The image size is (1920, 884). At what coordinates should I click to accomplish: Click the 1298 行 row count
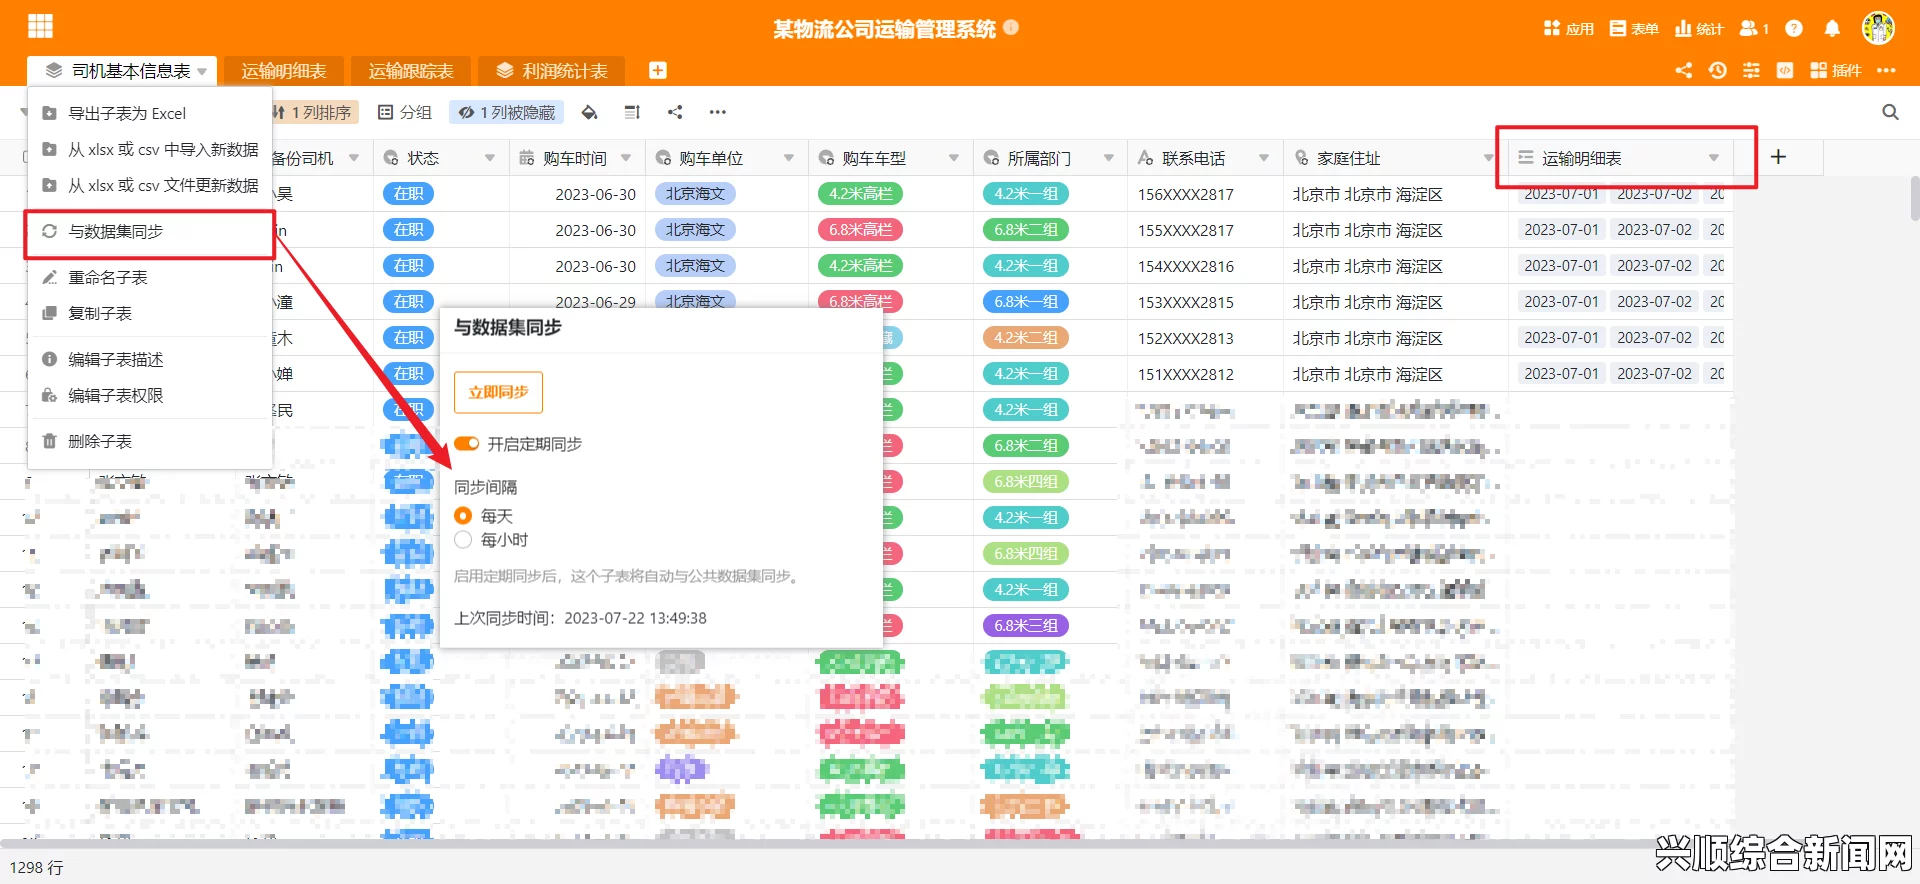[37, 867]
